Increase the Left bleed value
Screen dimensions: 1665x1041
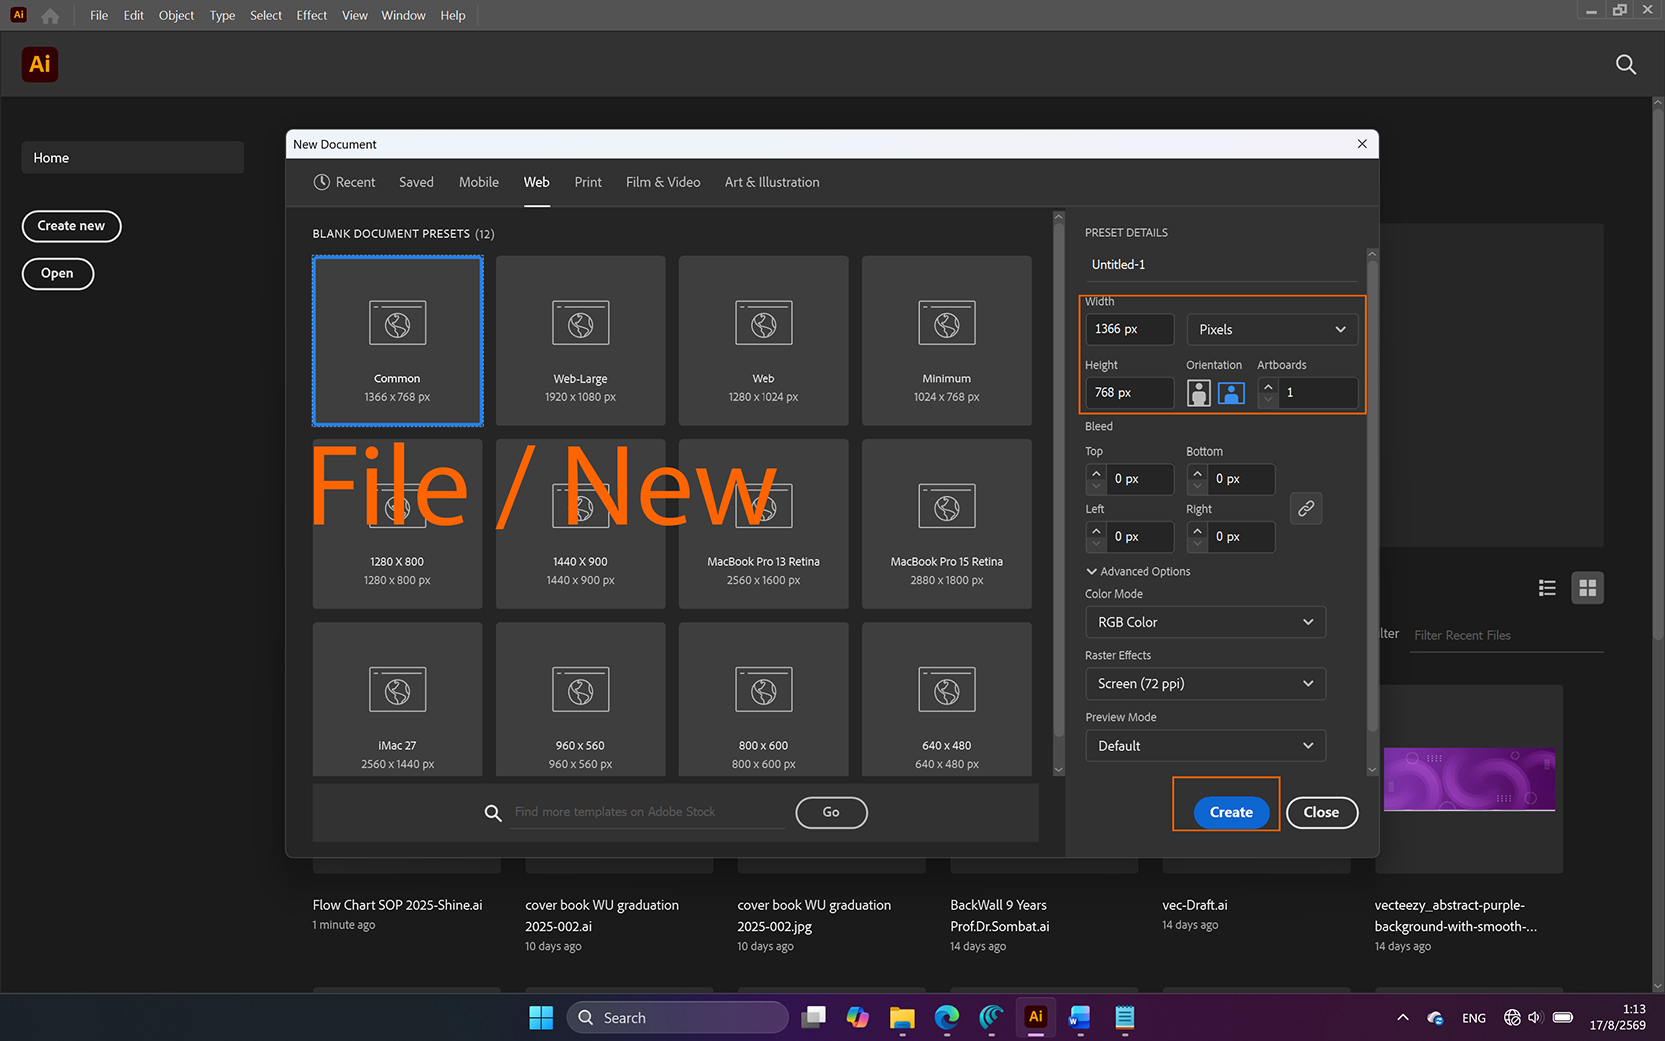click(1096, 531)
